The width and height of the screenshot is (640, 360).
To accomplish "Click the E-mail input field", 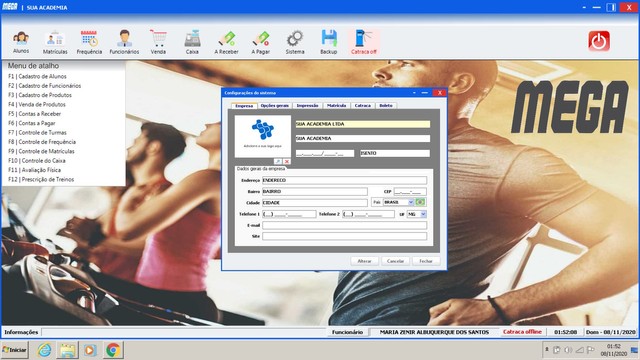I will click(344, 225).
